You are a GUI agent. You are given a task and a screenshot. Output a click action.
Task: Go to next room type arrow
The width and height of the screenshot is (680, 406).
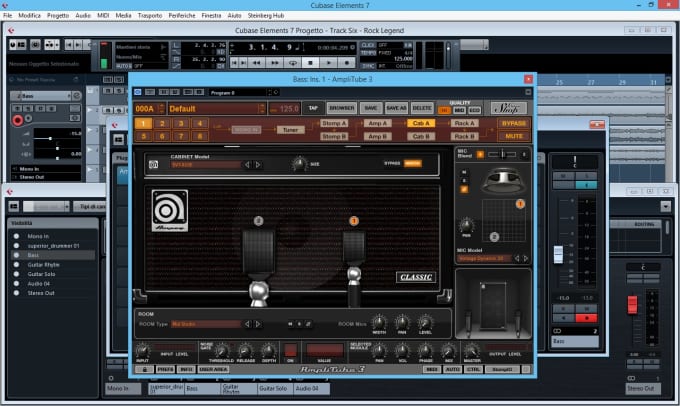pos(258,324)
